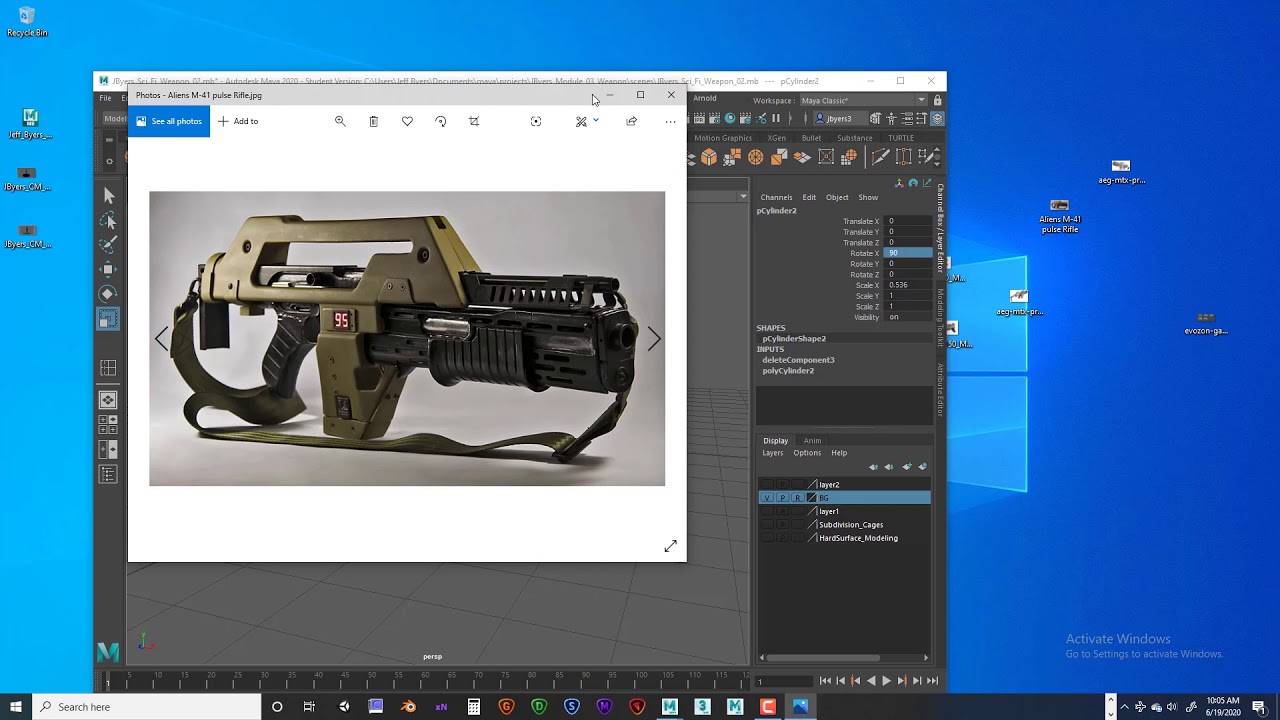Viewport: 1280px width, 720px height.
Task: Open the Windows Start menu
Action: click(x=15, y=707)
